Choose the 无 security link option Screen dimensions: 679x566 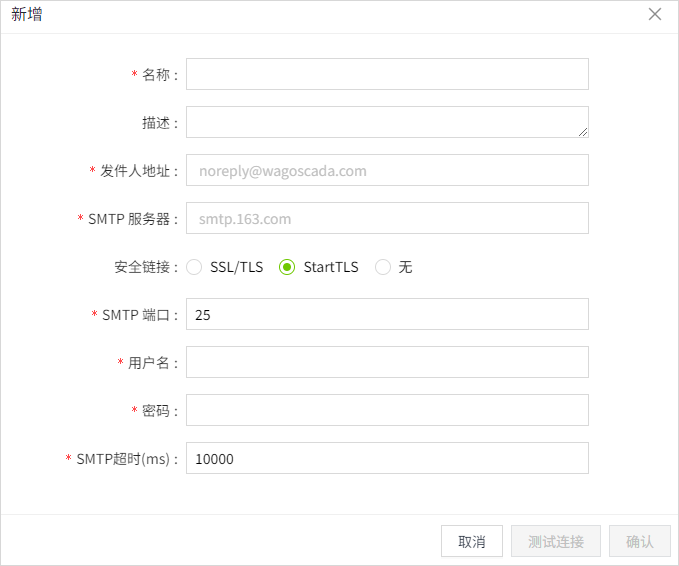click(x=383, y=267)
